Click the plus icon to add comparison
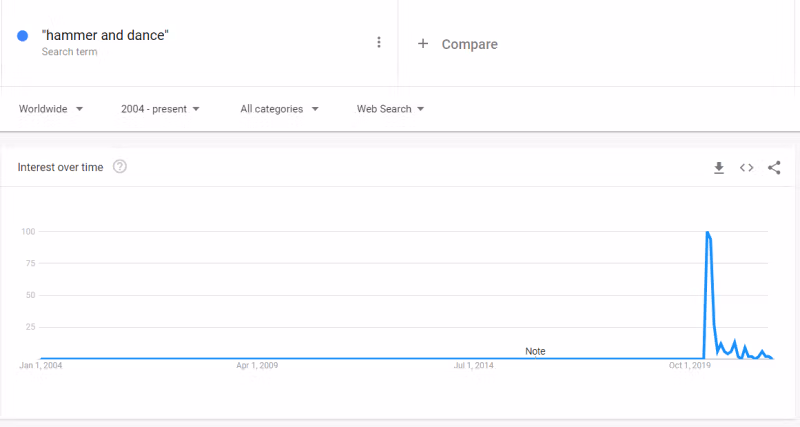 [423, 44]
